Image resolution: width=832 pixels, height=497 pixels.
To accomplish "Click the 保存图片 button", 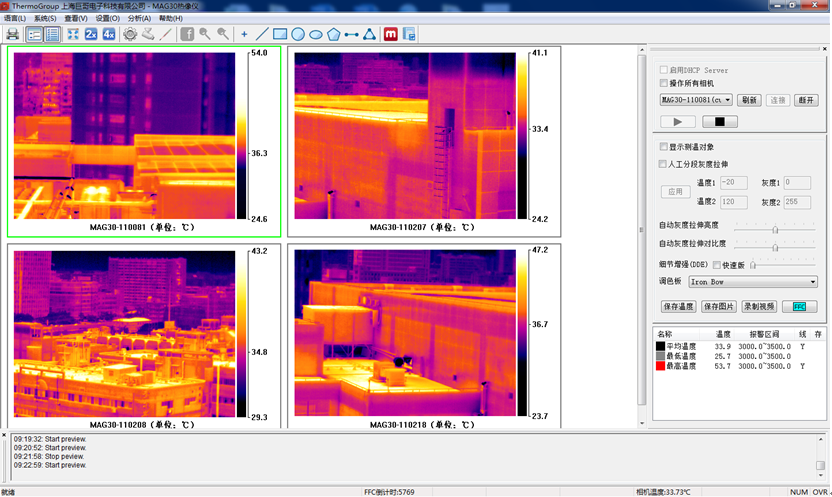I will [x=718, y=307].
